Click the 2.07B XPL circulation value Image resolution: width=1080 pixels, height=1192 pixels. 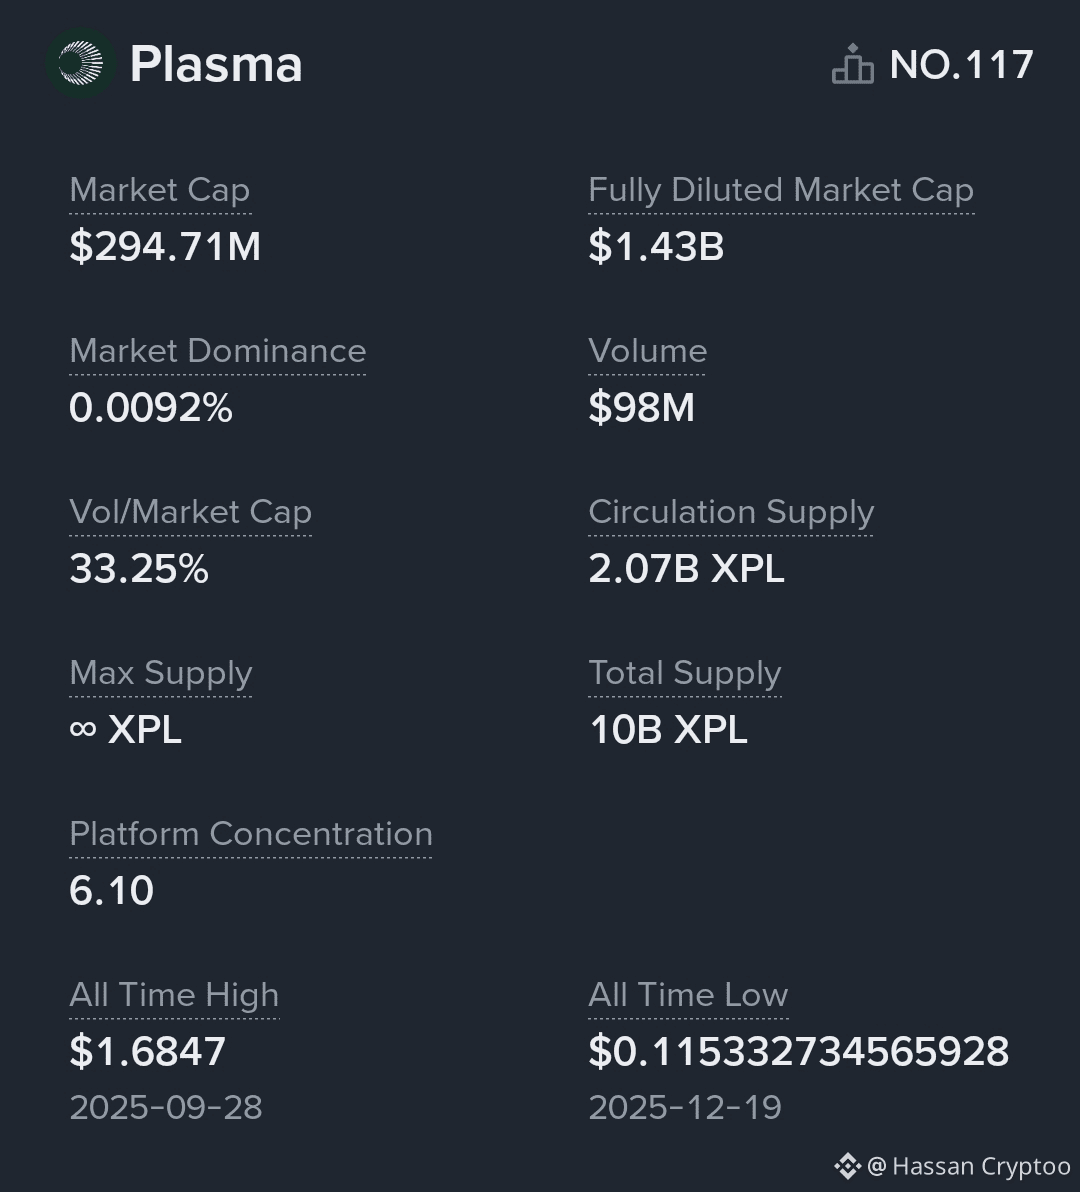[x=687, y=568]
